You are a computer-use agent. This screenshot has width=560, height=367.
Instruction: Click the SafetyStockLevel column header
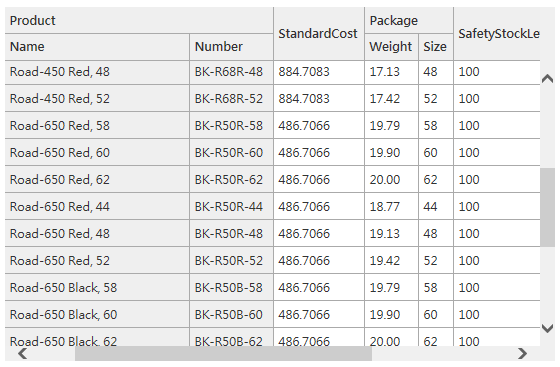(x=497, y=34)
